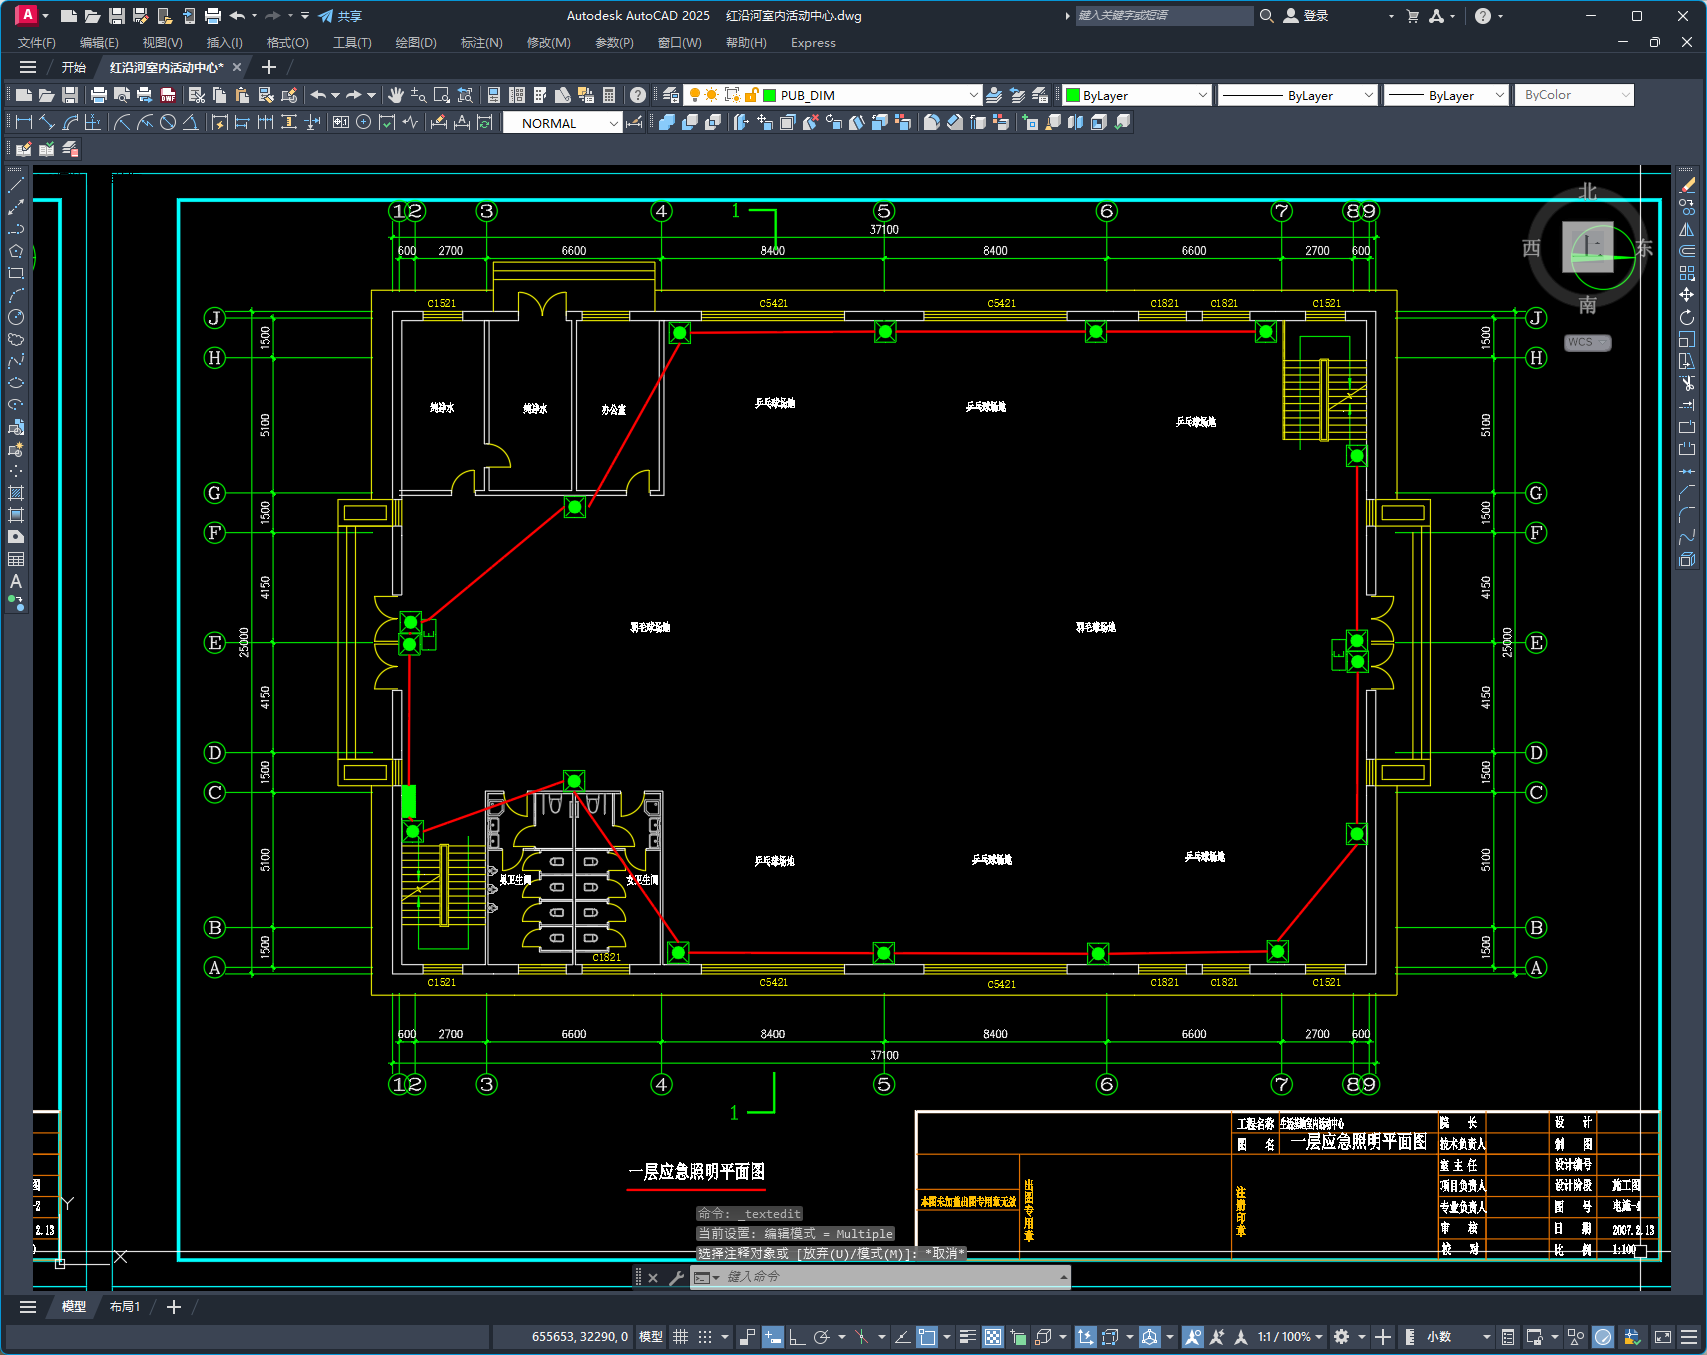The height and width of the screenshot is (1355, 1707).
Task: Switch to the 布局1 layout tab
Action: coord(125,1307)
